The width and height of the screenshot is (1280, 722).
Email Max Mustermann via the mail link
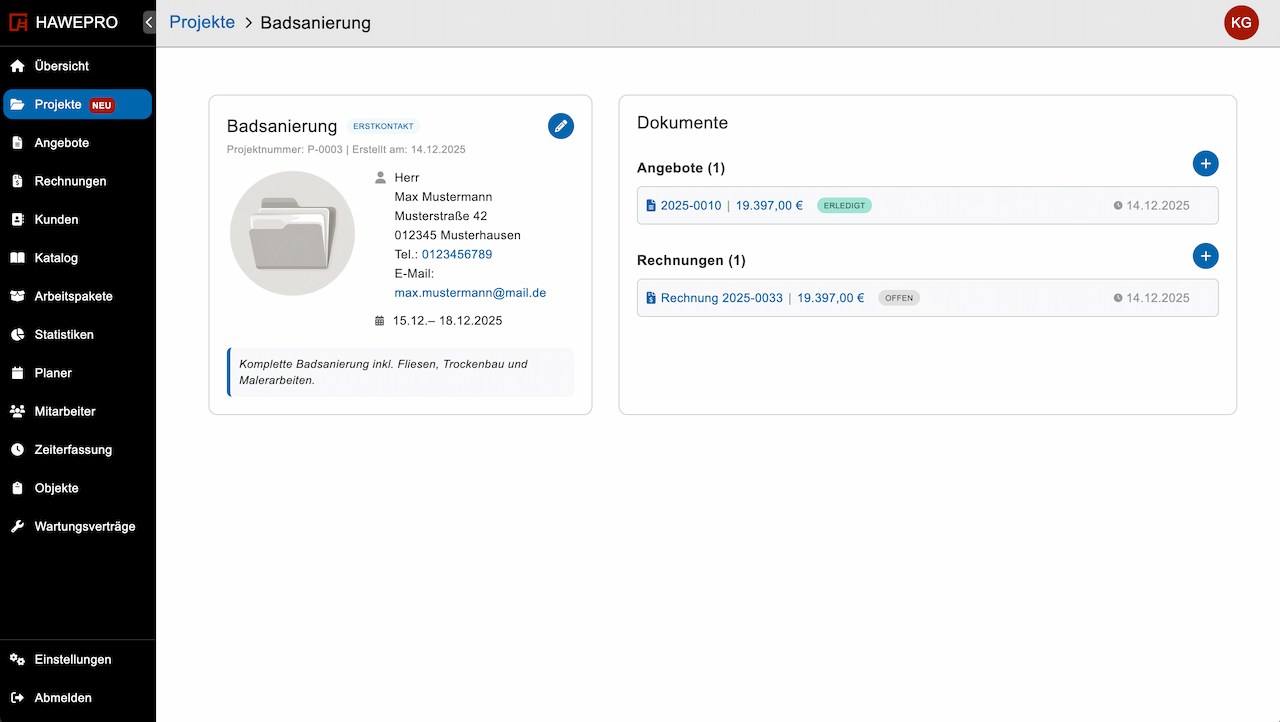pyautogui.click(x=470, y=292)
